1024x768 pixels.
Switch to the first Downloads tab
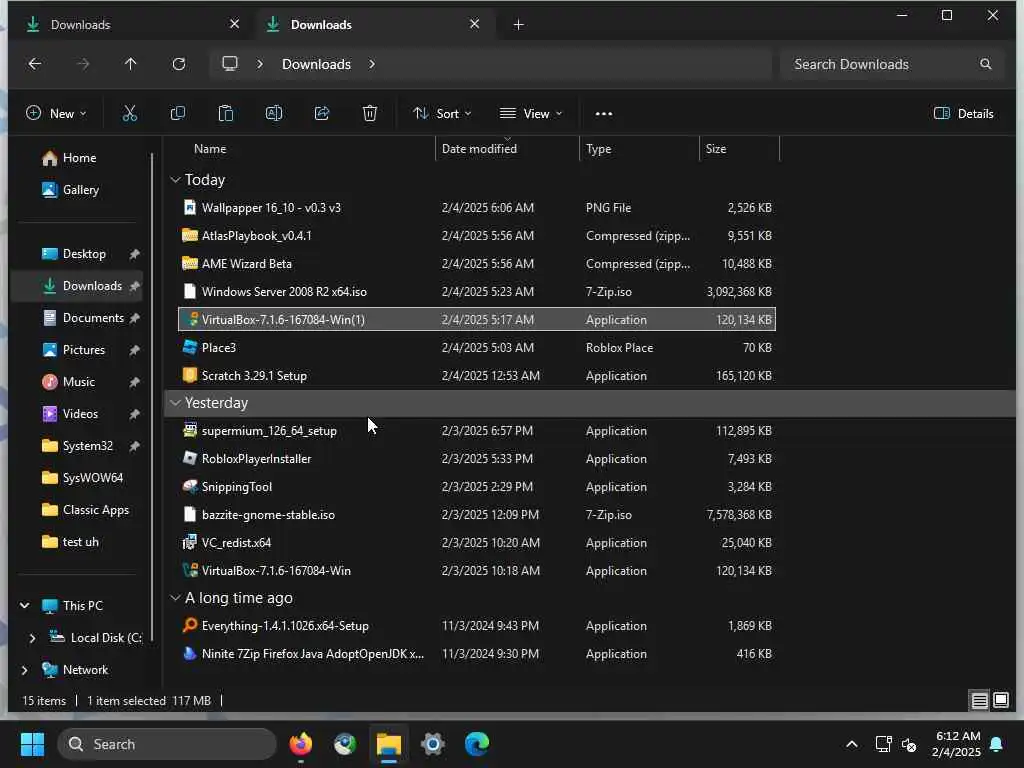tap(131, 25)
